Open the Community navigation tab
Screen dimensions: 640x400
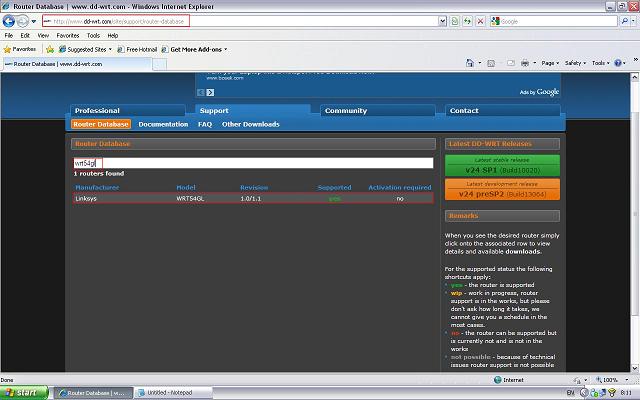[378, 111]
